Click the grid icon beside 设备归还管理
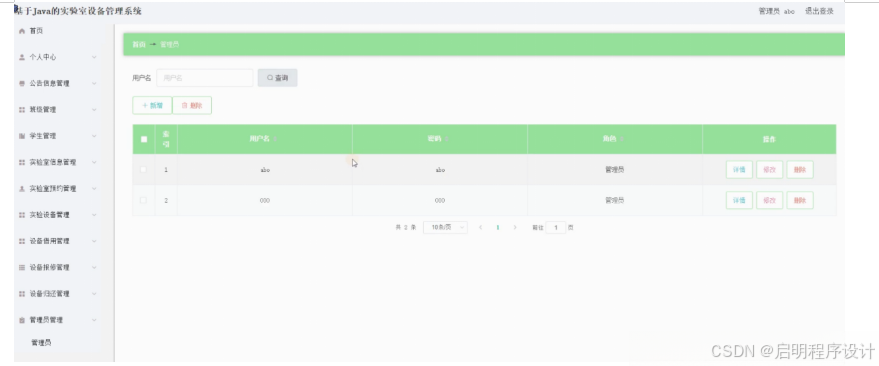879x366 pixels. [x=22, y=294]
